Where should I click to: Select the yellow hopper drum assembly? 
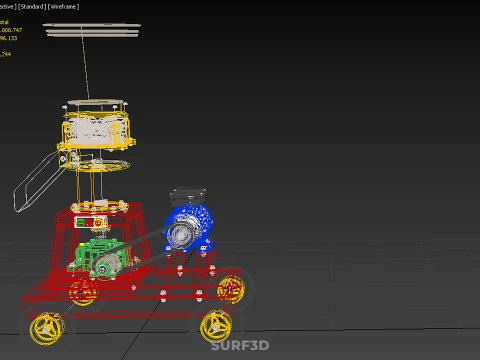click(x=97, y=130)
